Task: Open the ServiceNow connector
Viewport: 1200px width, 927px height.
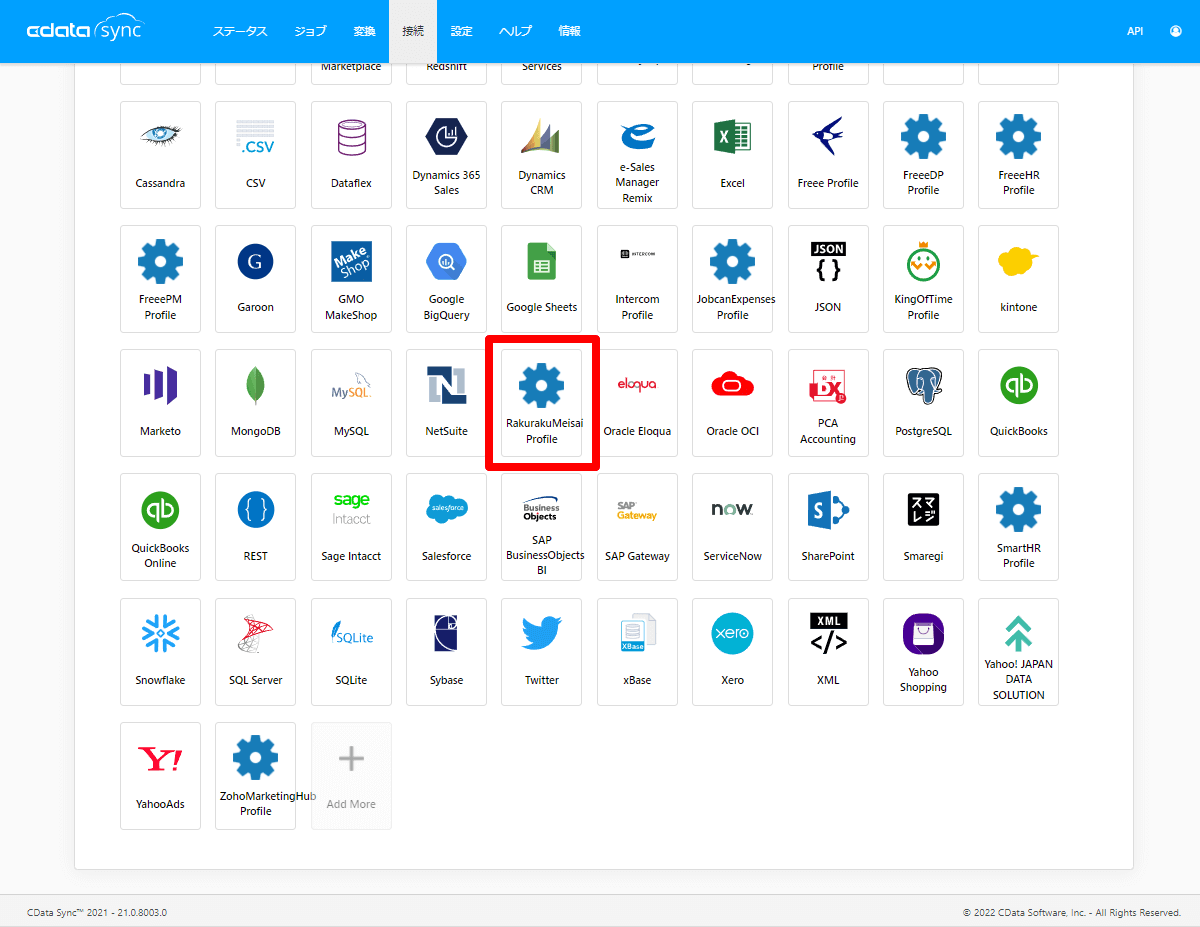Action: pos(733,527)
